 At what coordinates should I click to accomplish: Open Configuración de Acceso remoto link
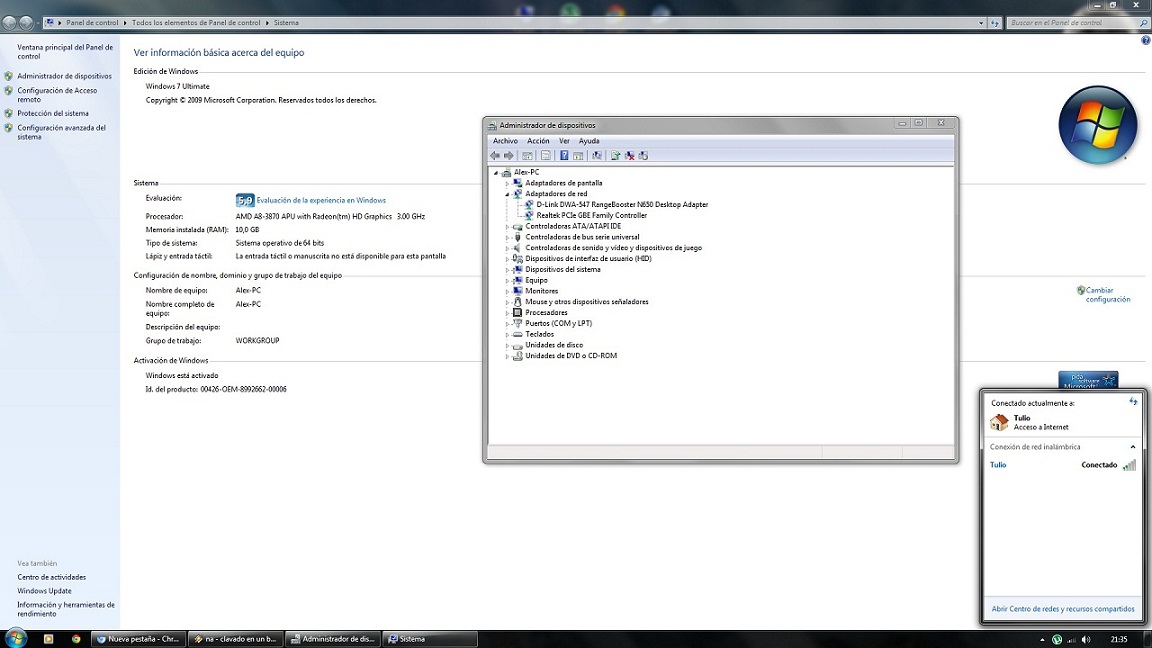[x=57, y=95]
